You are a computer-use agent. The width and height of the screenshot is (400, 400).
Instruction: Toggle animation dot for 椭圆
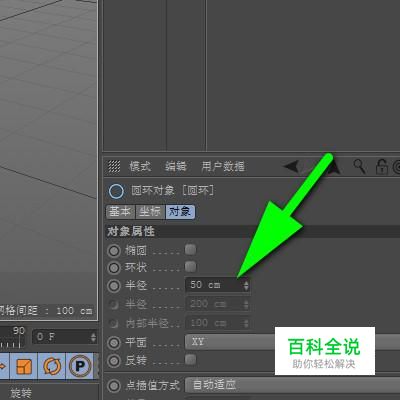[x=114, y=251]
